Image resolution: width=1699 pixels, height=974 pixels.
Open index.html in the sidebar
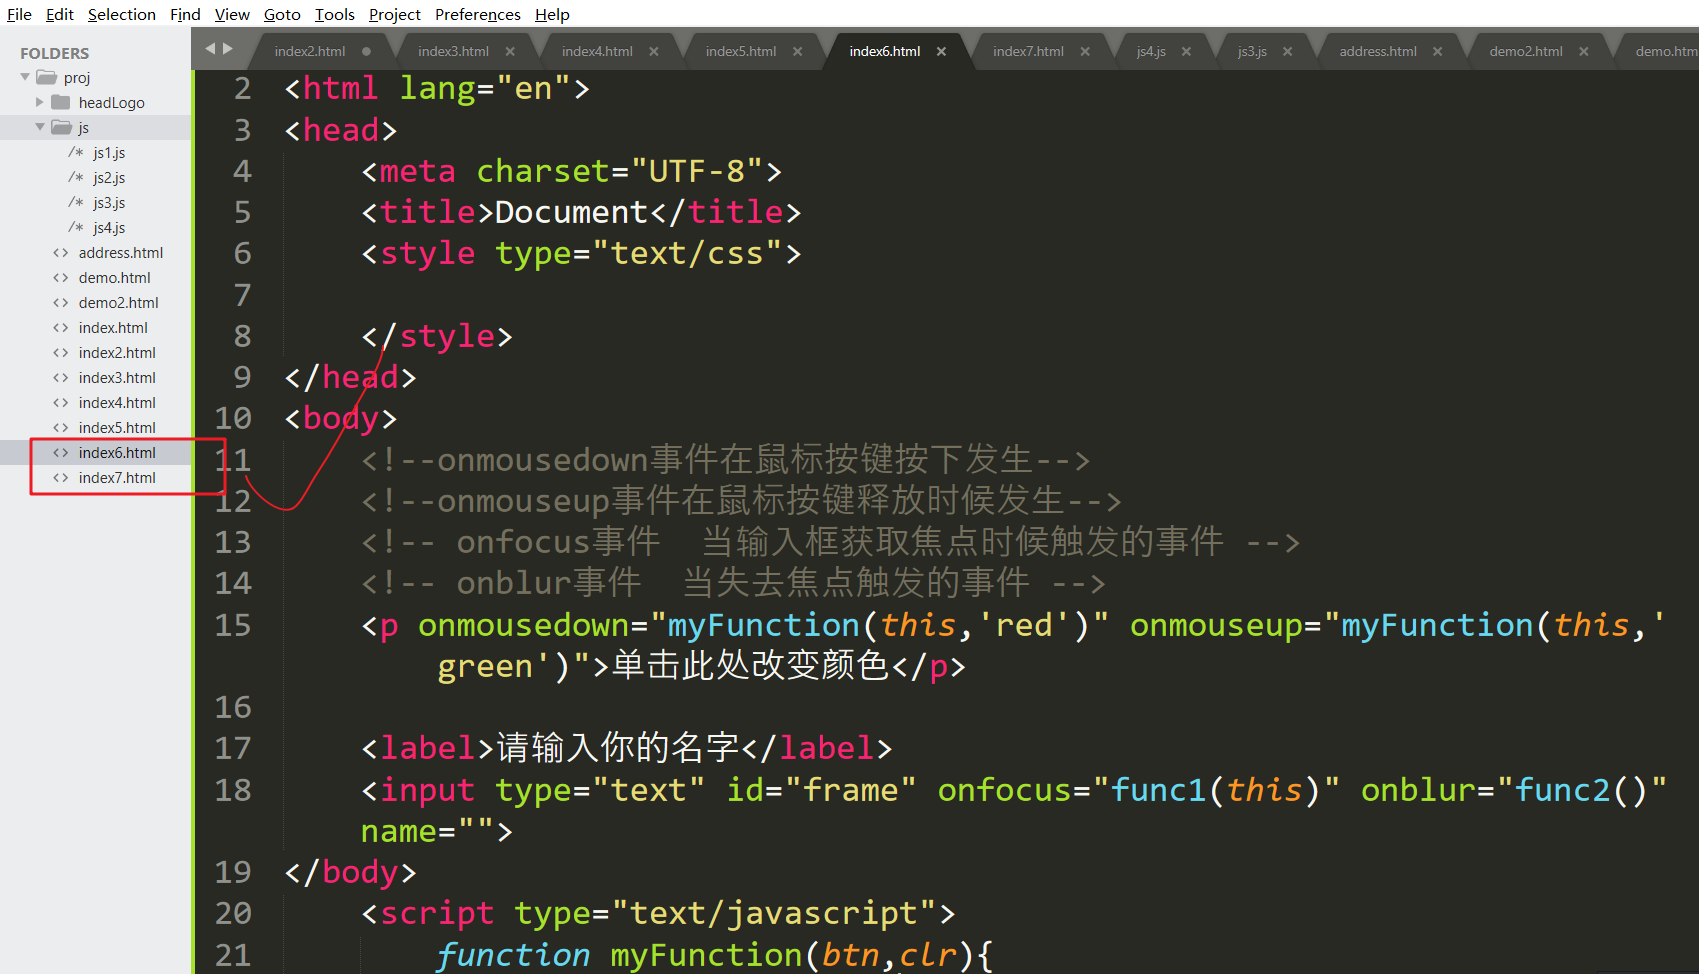click(x=113, y=328)
